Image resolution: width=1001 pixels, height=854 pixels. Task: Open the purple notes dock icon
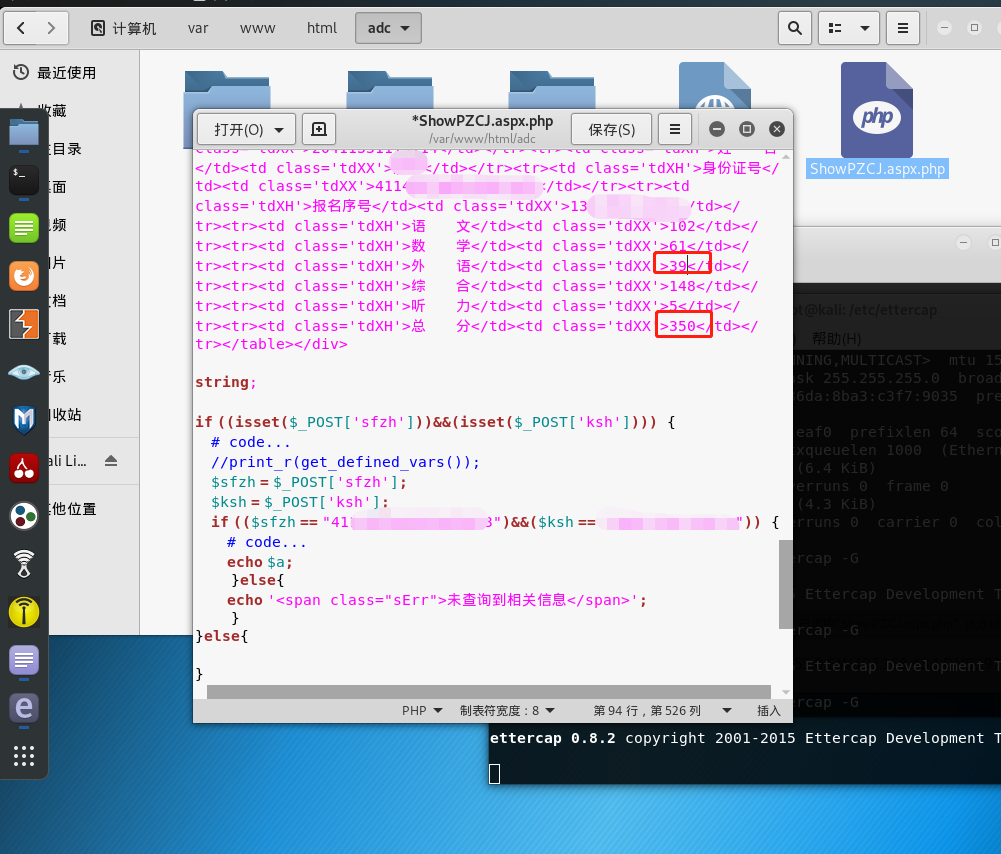point(24,659)
